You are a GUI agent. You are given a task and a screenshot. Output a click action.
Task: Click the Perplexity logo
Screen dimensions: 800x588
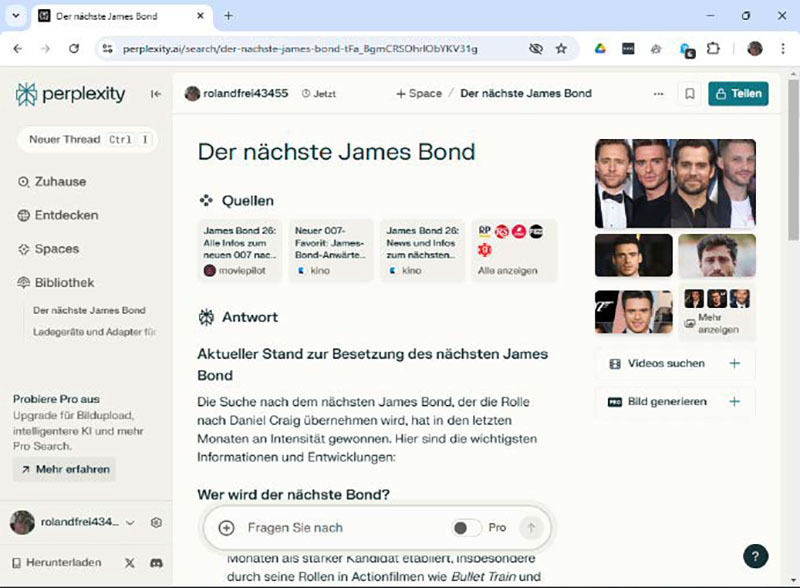click(69, 94)
